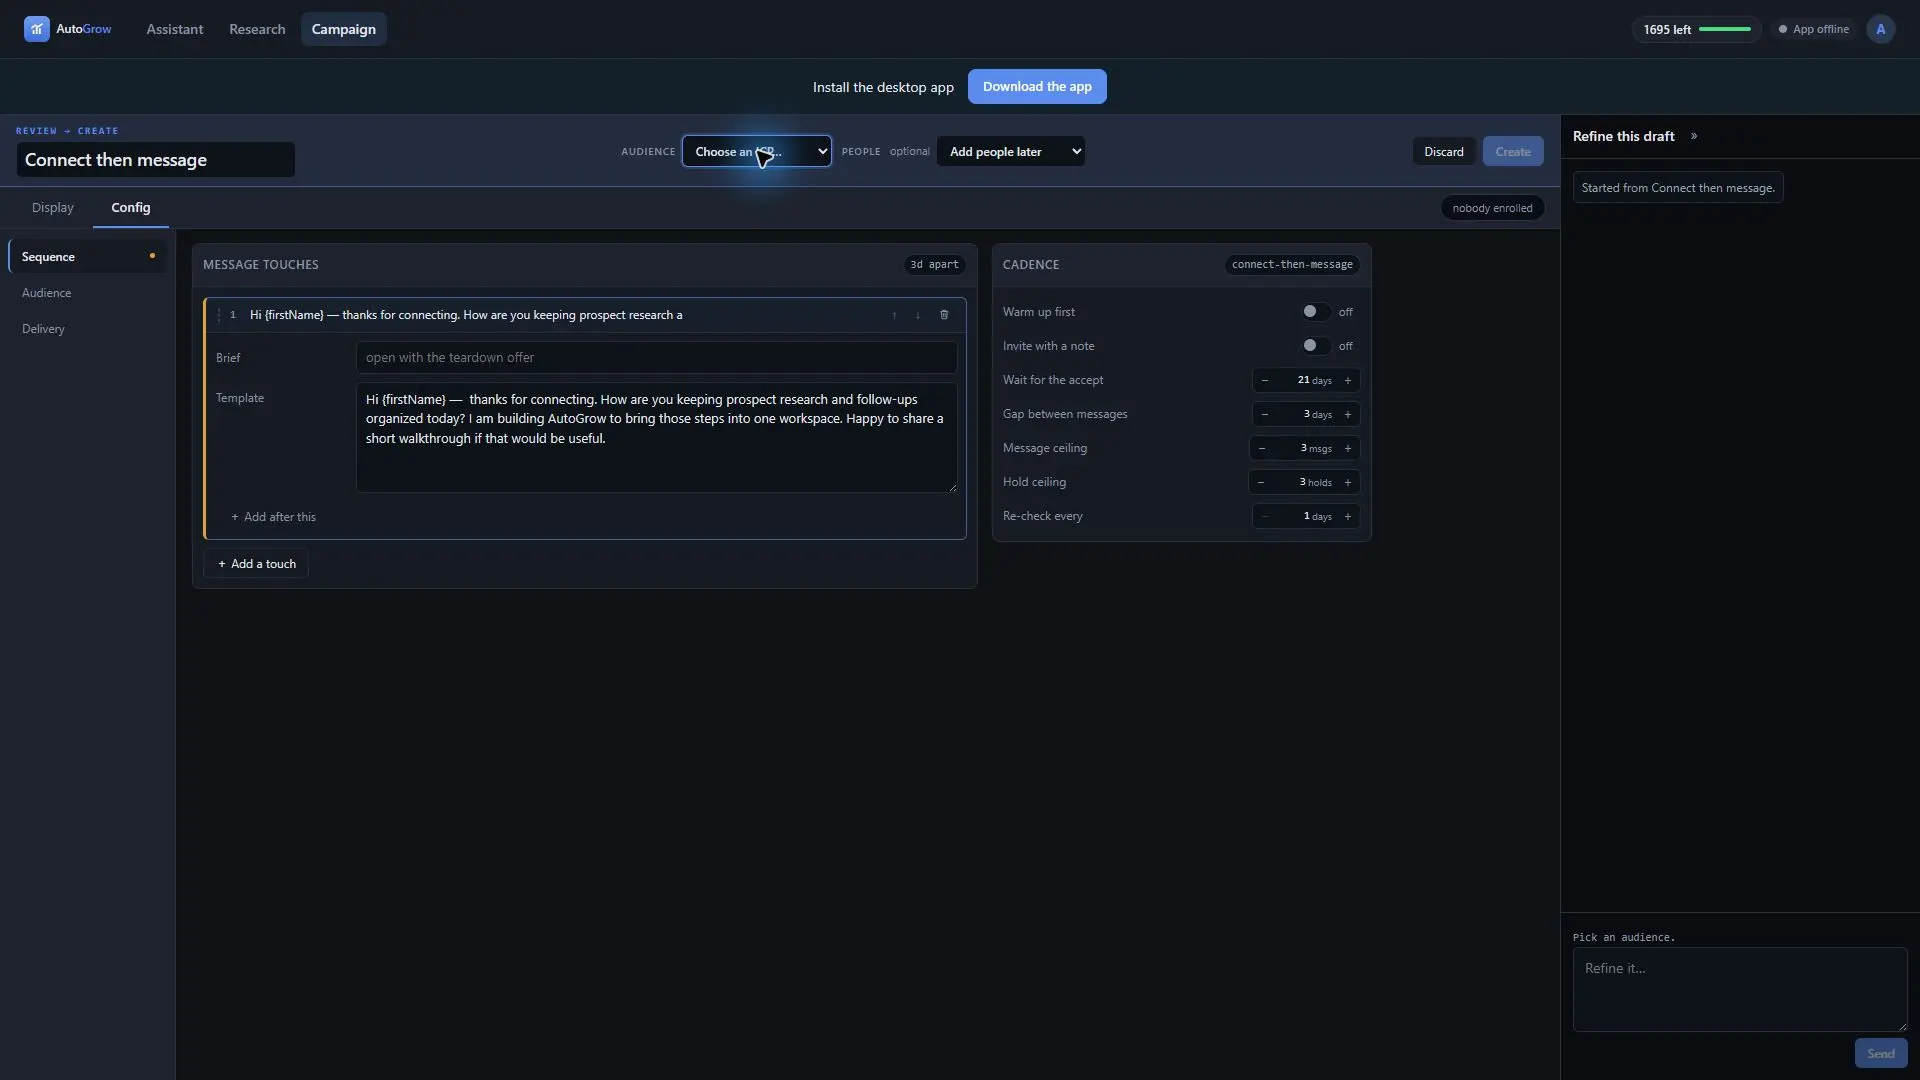Click the Download the app button

1037,87
